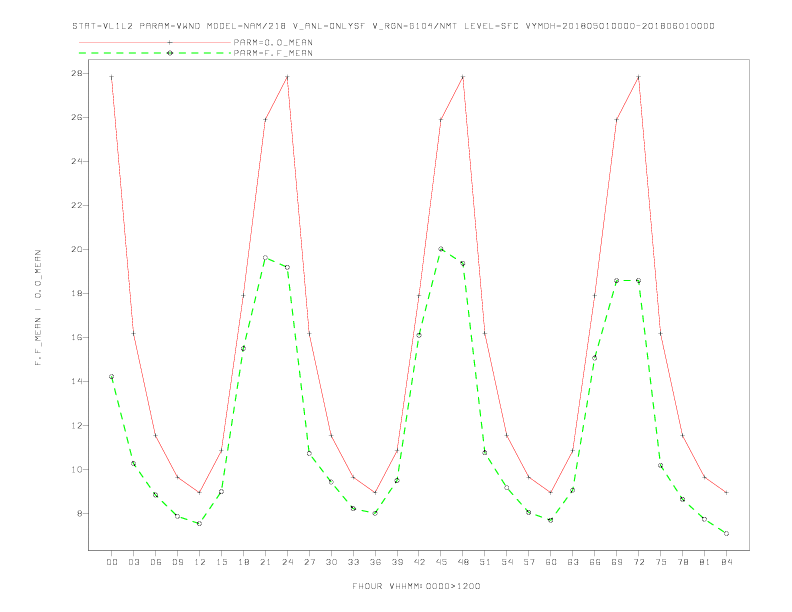Click the x-axis tick label 39
Screen dimensions: 792x612
[397, 562]
